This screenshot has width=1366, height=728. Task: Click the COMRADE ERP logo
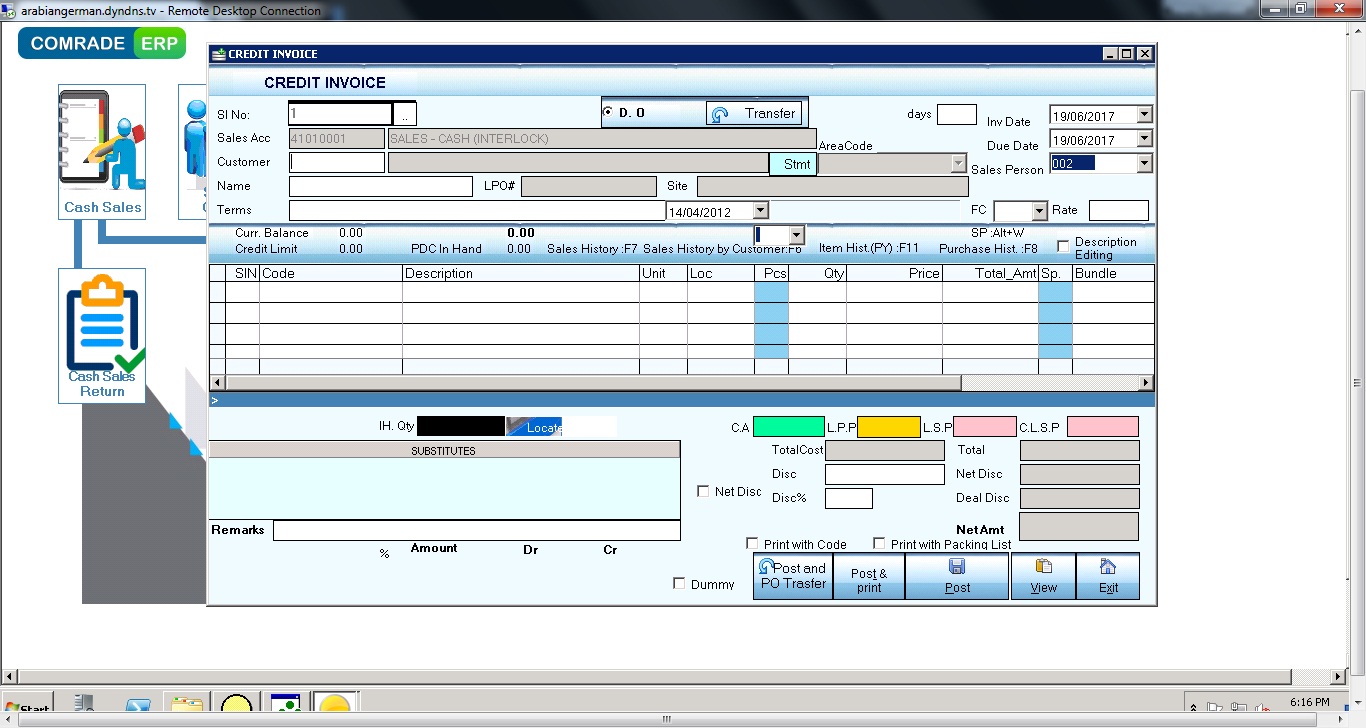101,43
